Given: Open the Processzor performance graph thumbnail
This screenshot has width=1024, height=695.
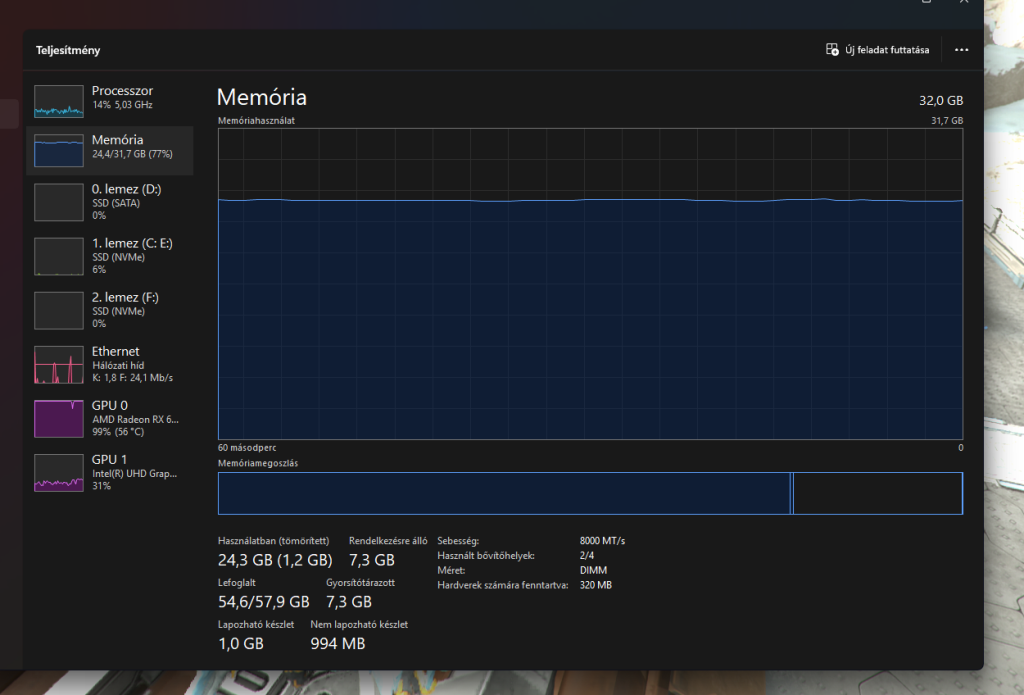Looking at the screenshot, I should pyautogui.click(x=60, y=100).
